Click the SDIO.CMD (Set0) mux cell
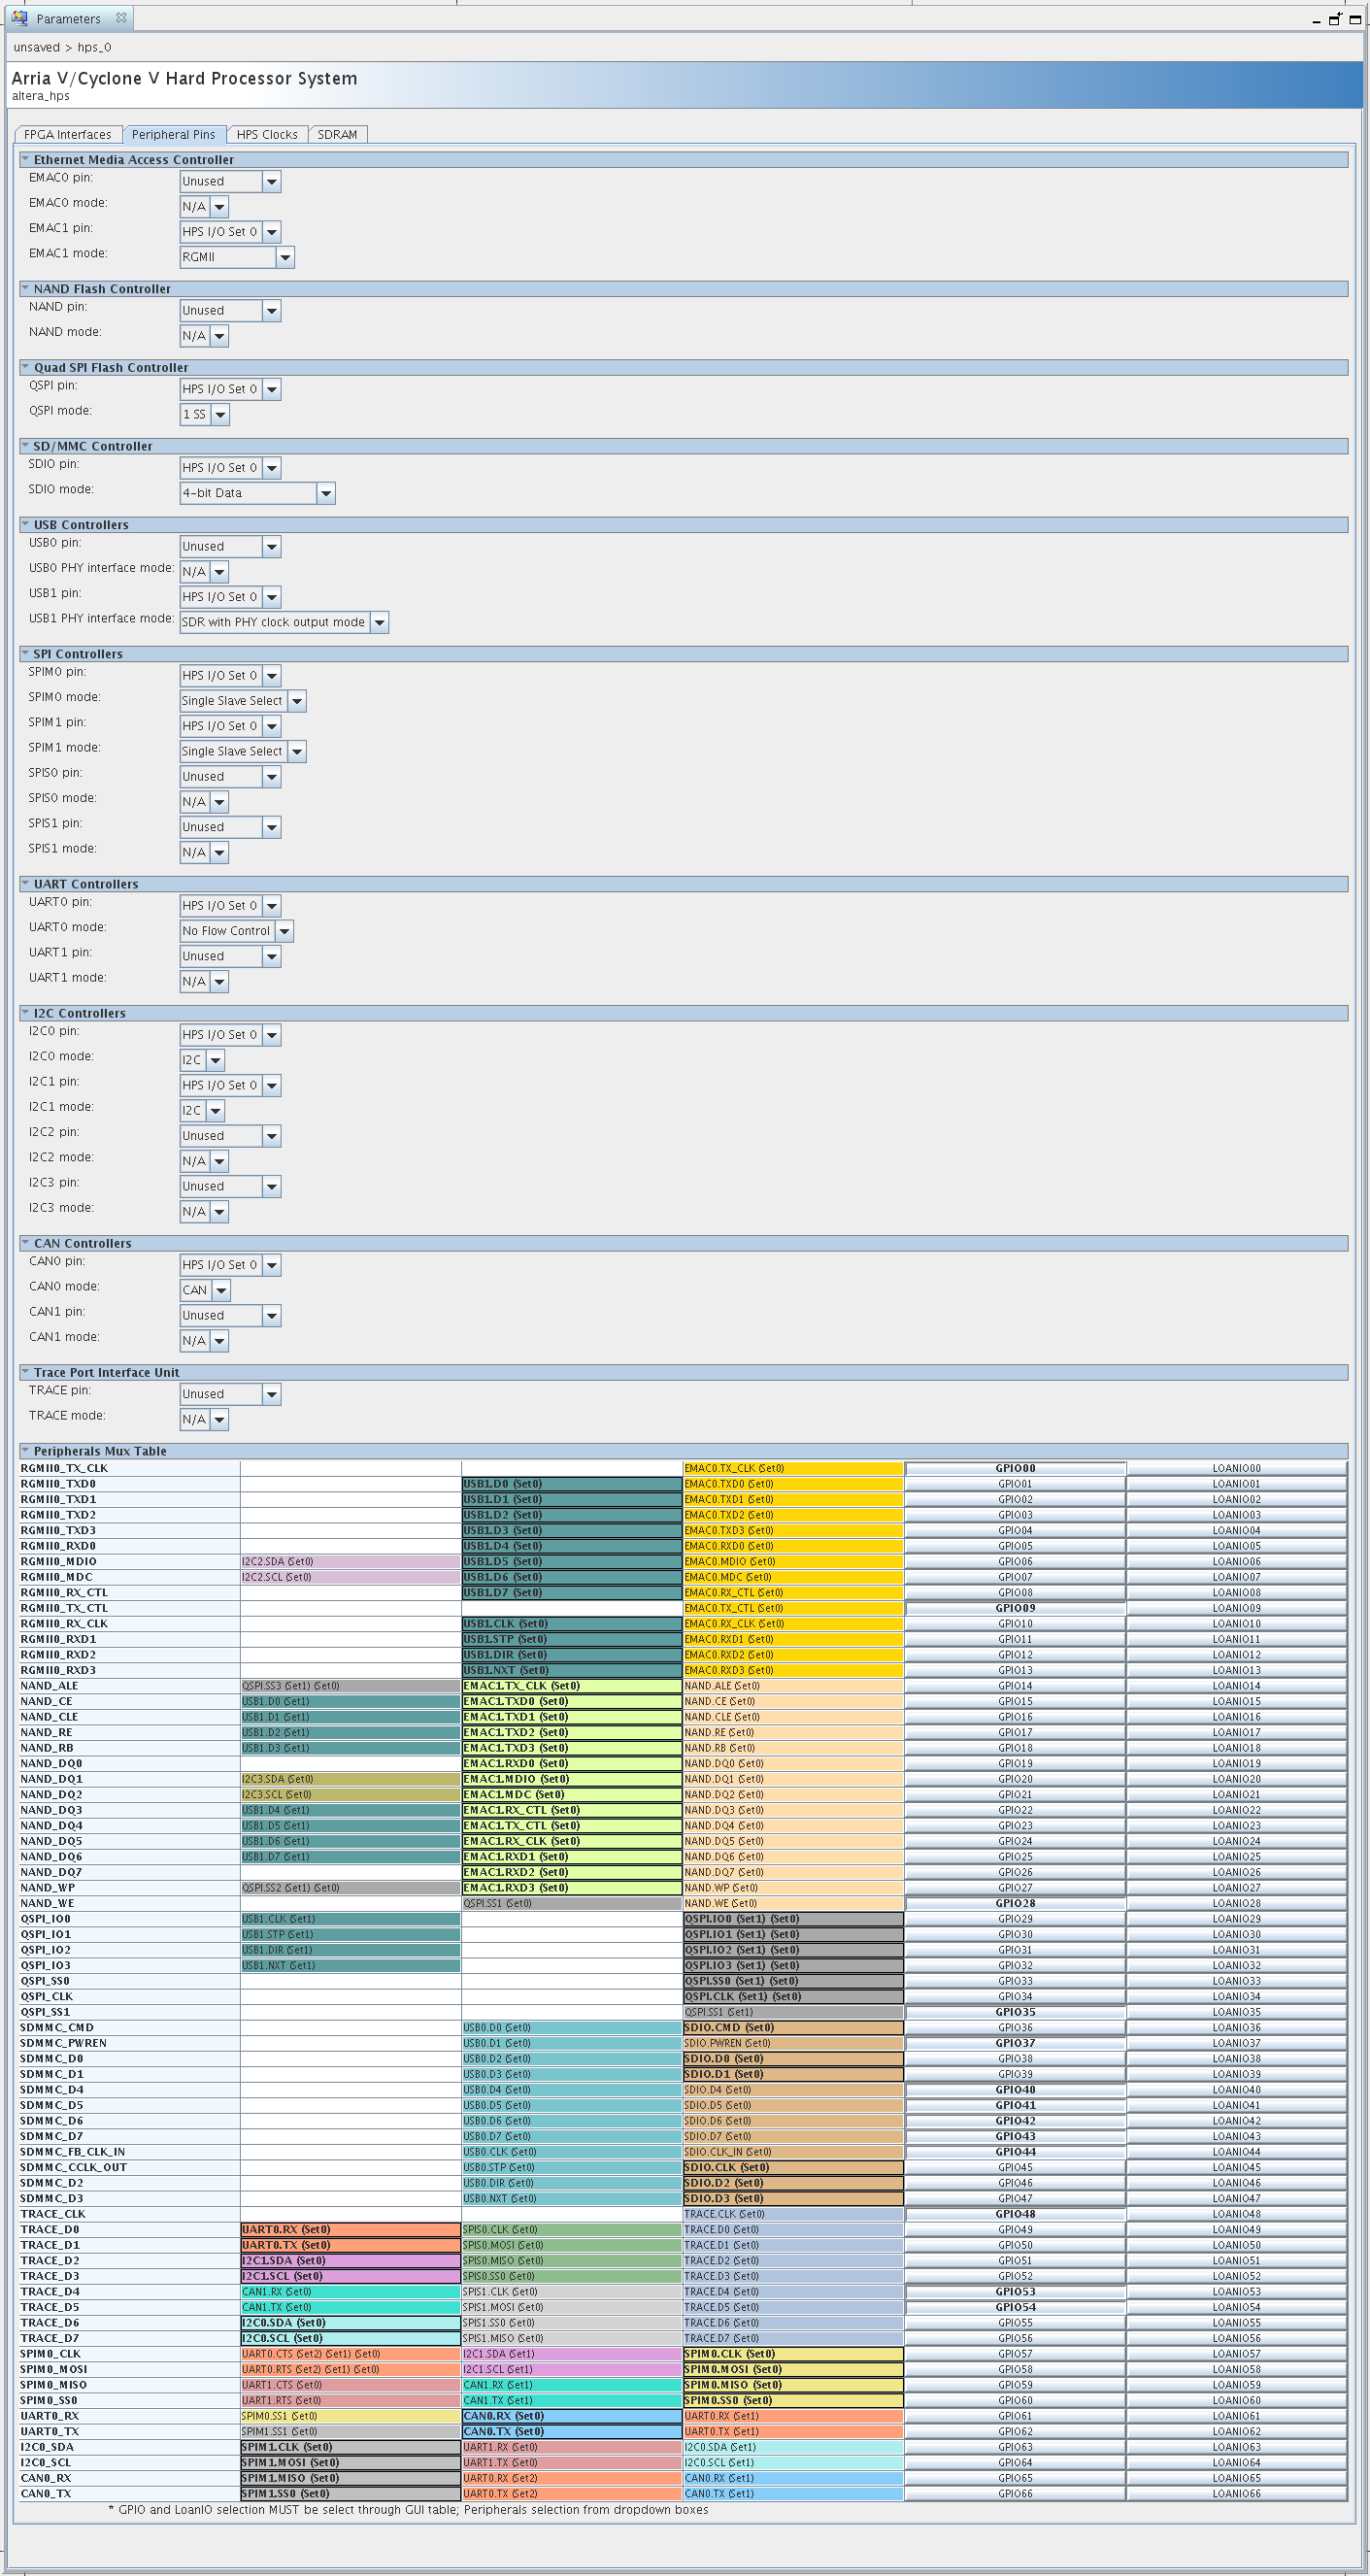The width and height of the screenshot is (1370, 2576). 793,2028
